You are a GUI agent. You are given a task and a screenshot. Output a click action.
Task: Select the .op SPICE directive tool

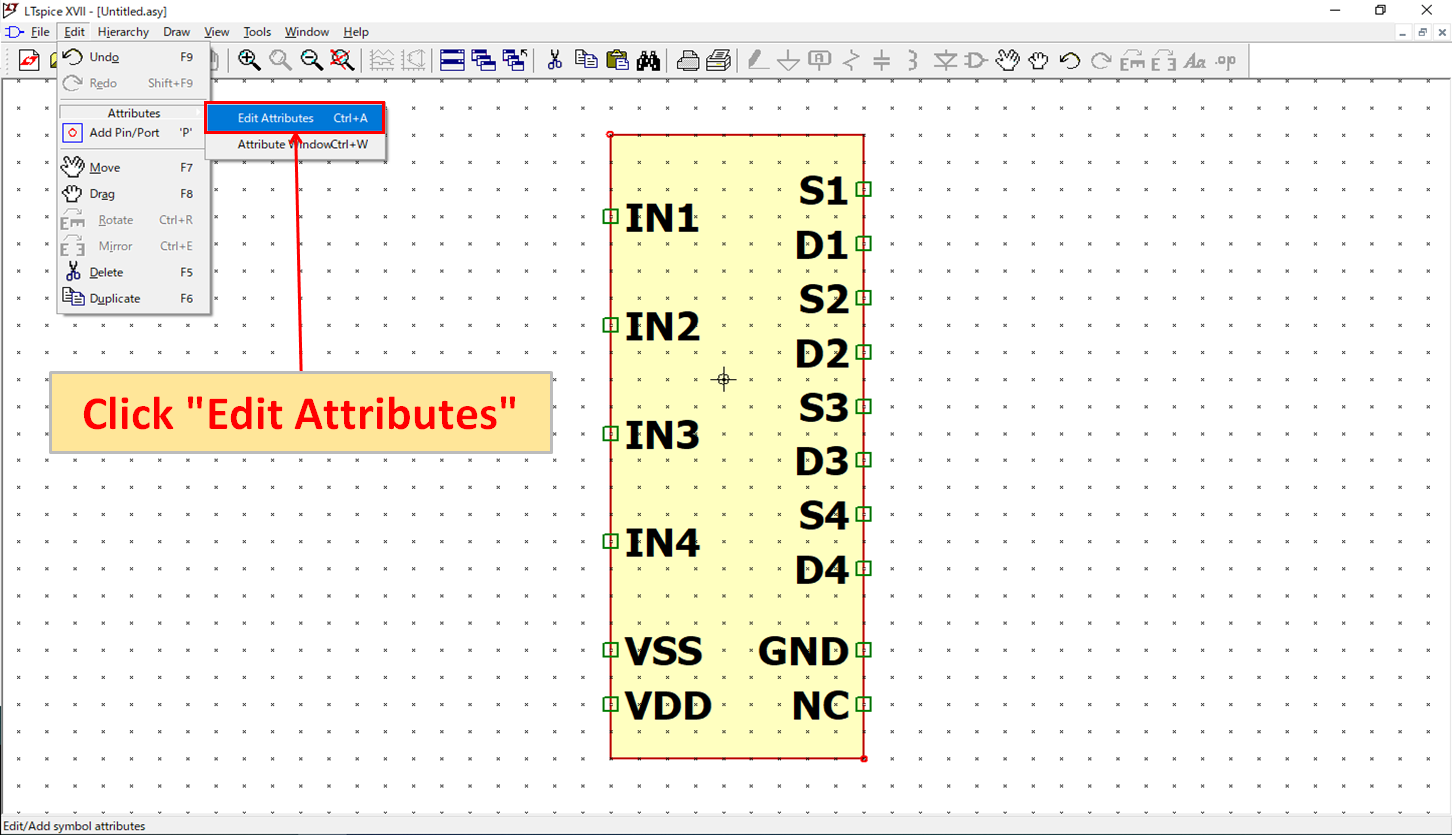(1224, 60)
